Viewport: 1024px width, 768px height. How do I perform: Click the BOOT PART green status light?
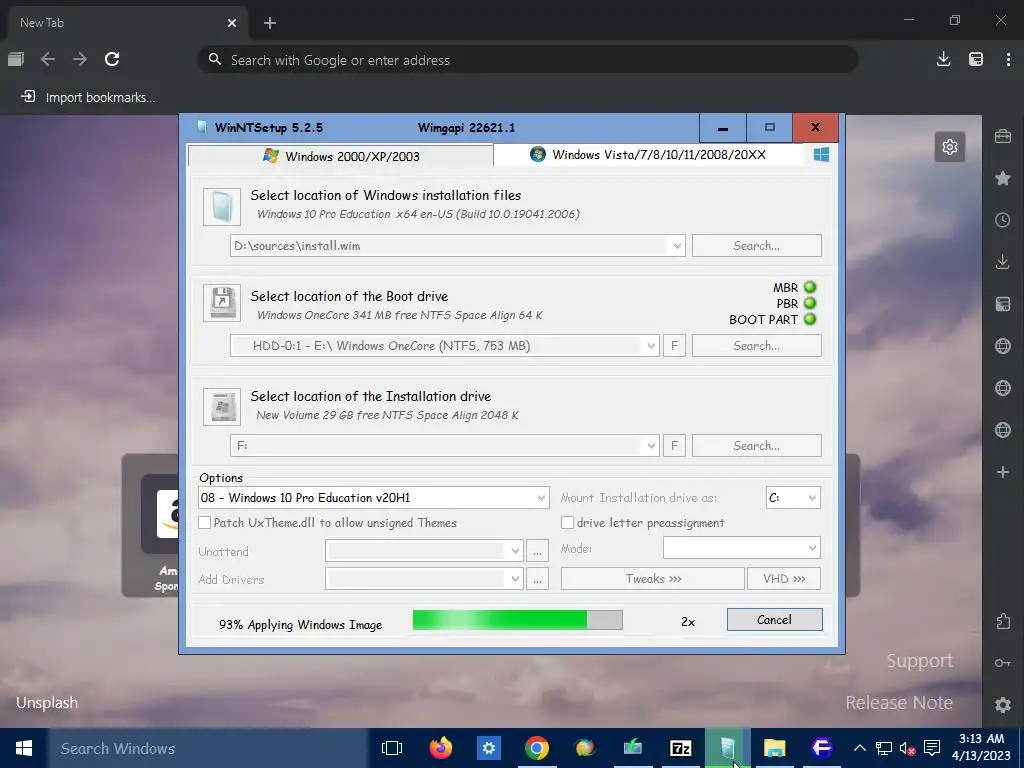(810, 319)
